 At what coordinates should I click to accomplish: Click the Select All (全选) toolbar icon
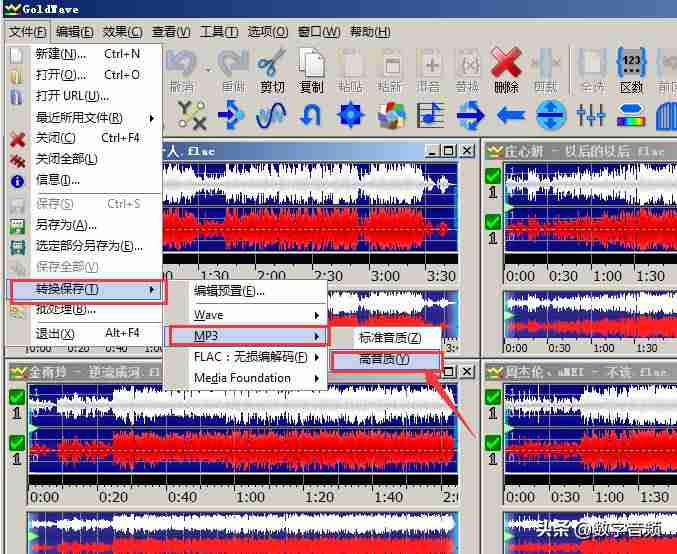[592, 63]
